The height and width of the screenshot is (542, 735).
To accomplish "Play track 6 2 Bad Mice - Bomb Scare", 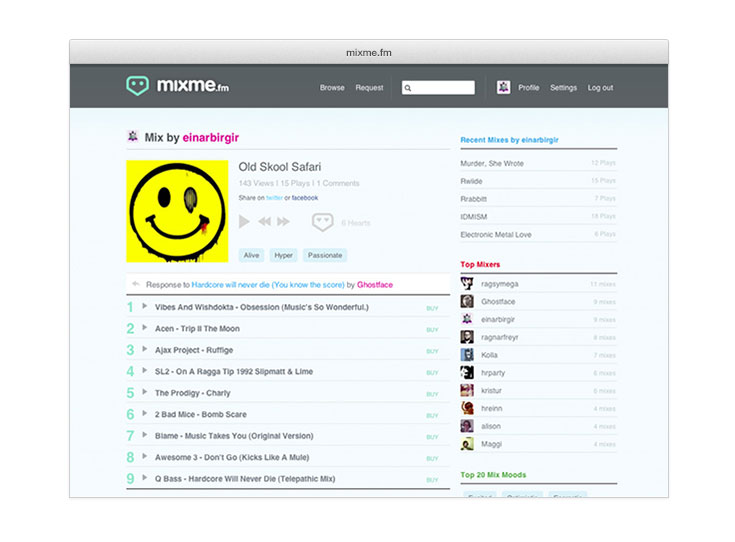I will (x=145, y=414).
